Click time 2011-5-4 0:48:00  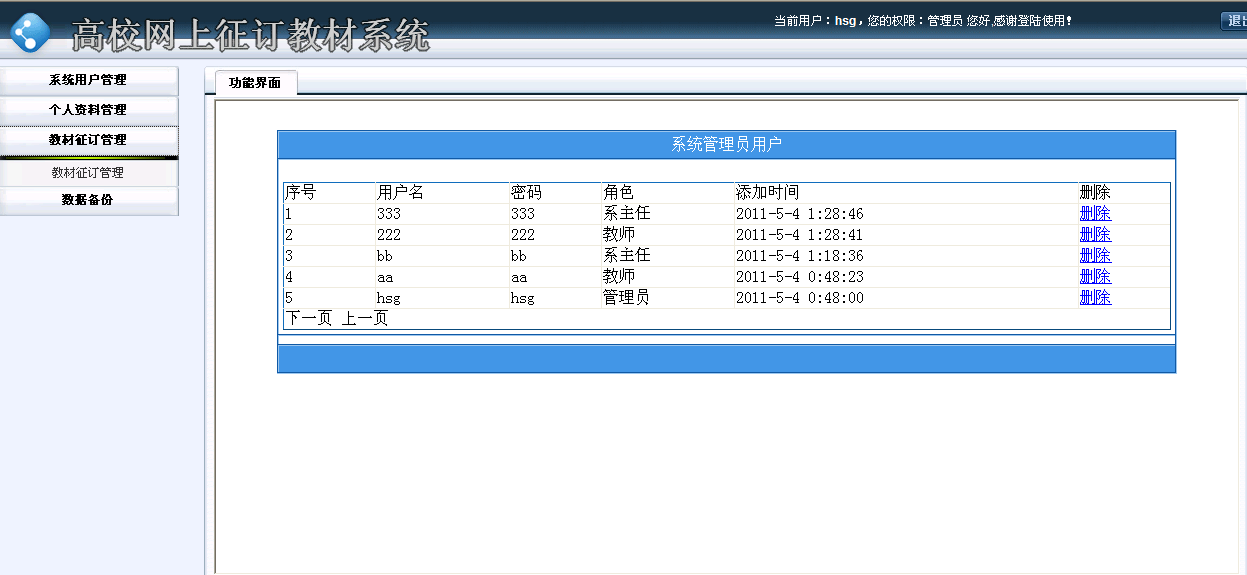(x=800, y=298)
